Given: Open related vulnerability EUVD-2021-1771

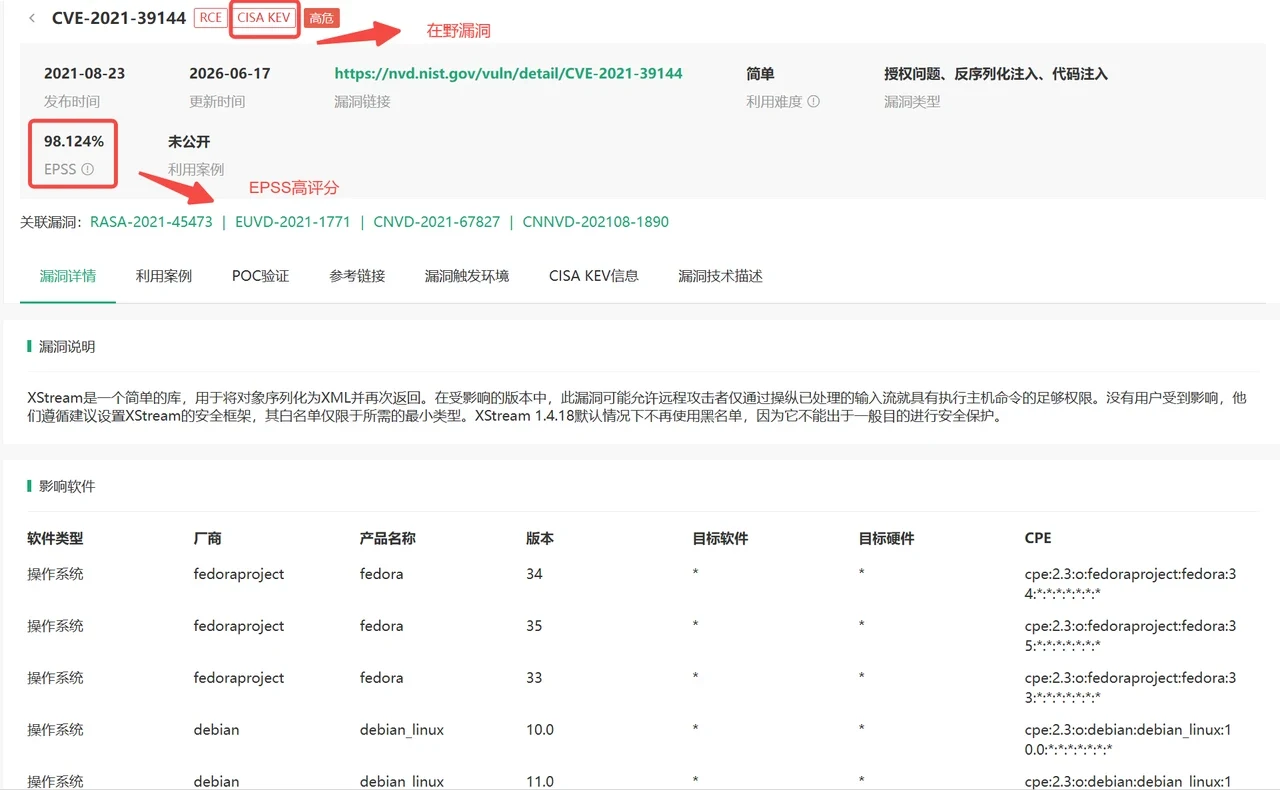Looking at the screenshot, I should click(x=292, y=222).
